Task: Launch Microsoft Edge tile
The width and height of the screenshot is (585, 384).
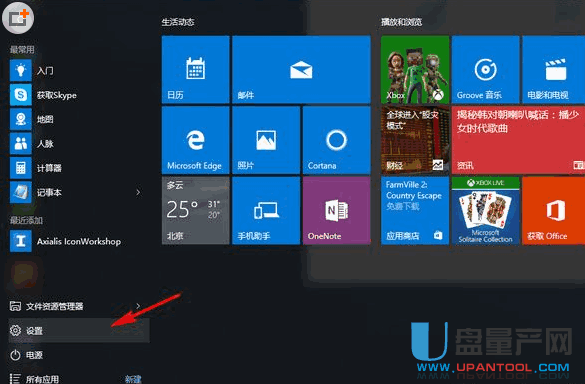Action: [x=195, y=140]
